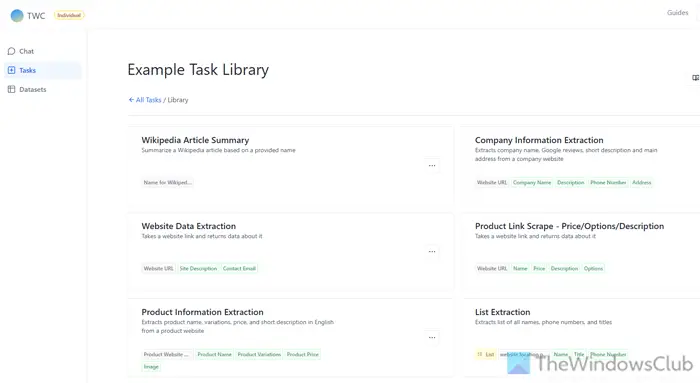Click the Chat speech bubble icon
The image size is (700, 383).
coord(12,51)
